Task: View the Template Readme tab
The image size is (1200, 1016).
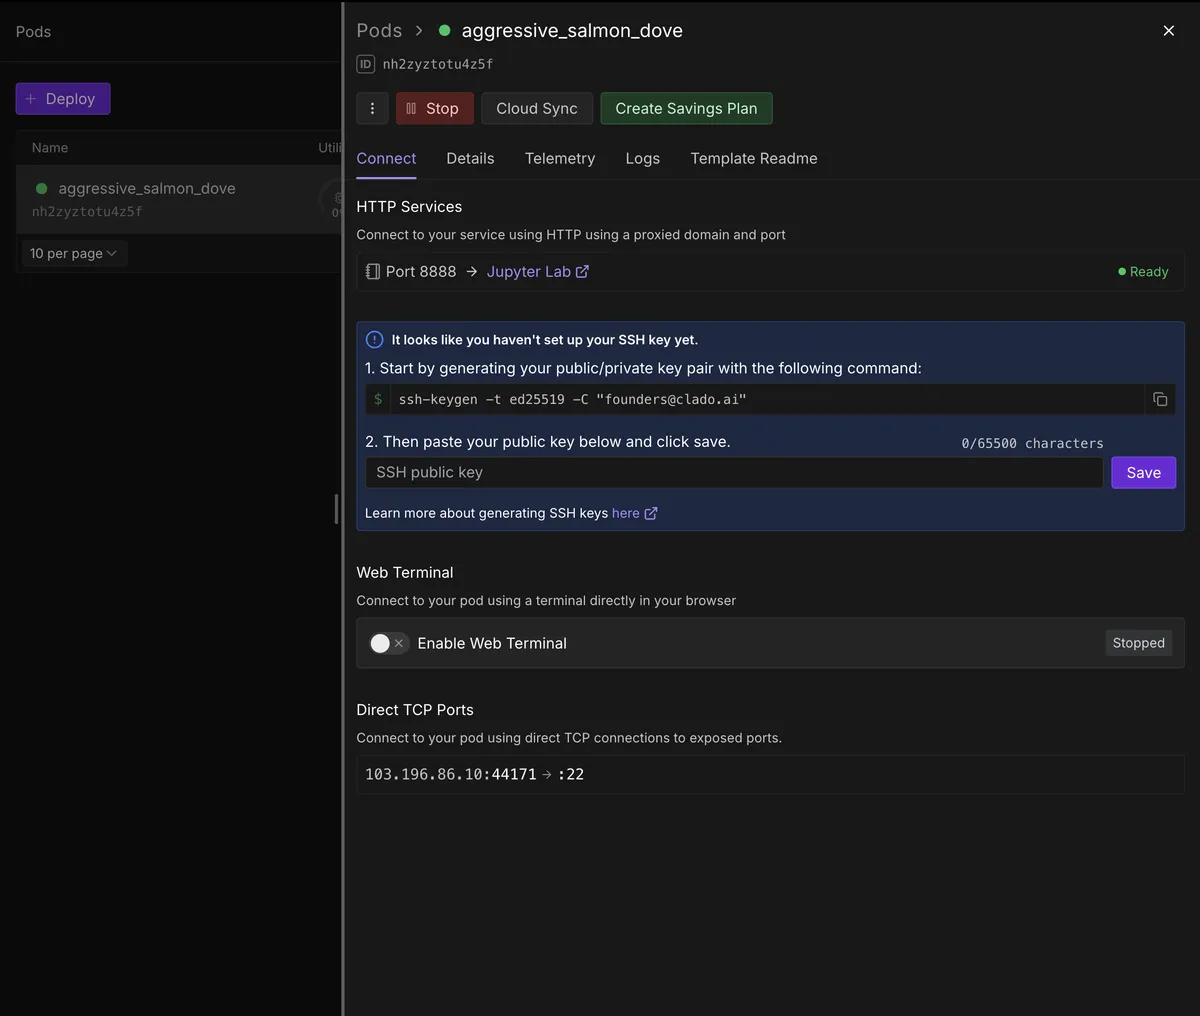Action: tap(753, 159)
